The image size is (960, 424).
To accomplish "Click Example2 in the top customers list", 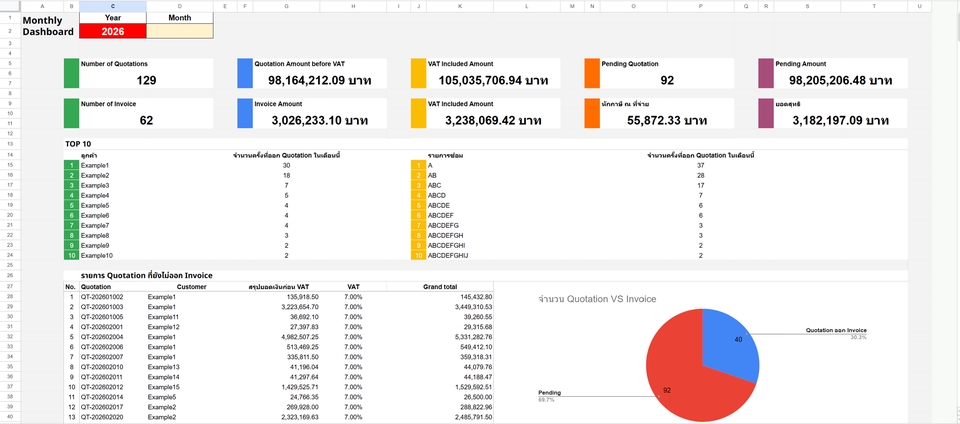I will (x=95, y=176).
